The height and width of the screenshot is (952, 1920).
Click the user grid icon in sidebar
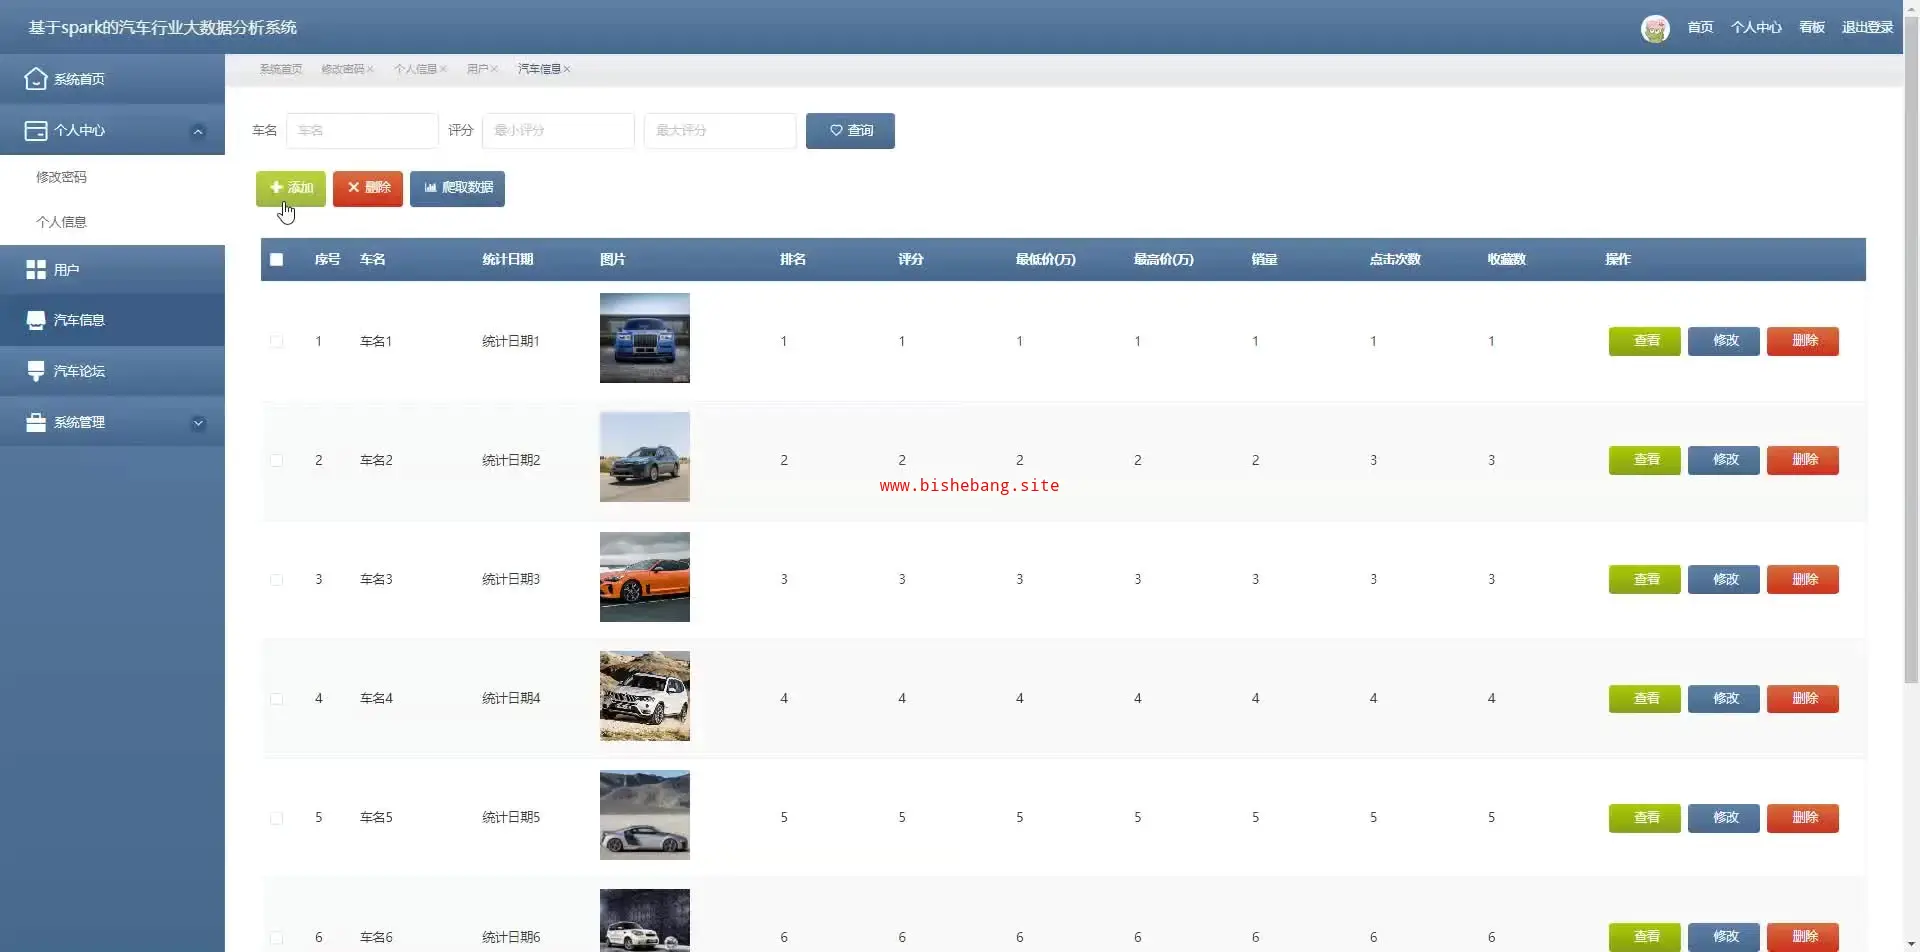[x=36, y=269]
